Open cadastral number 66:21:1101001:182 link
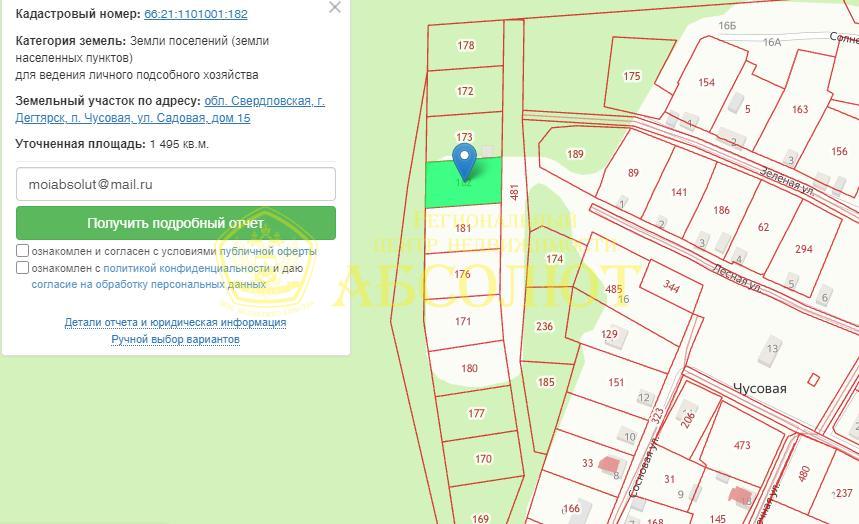Viewport: 859px width, 524px height. coord(196,14)
